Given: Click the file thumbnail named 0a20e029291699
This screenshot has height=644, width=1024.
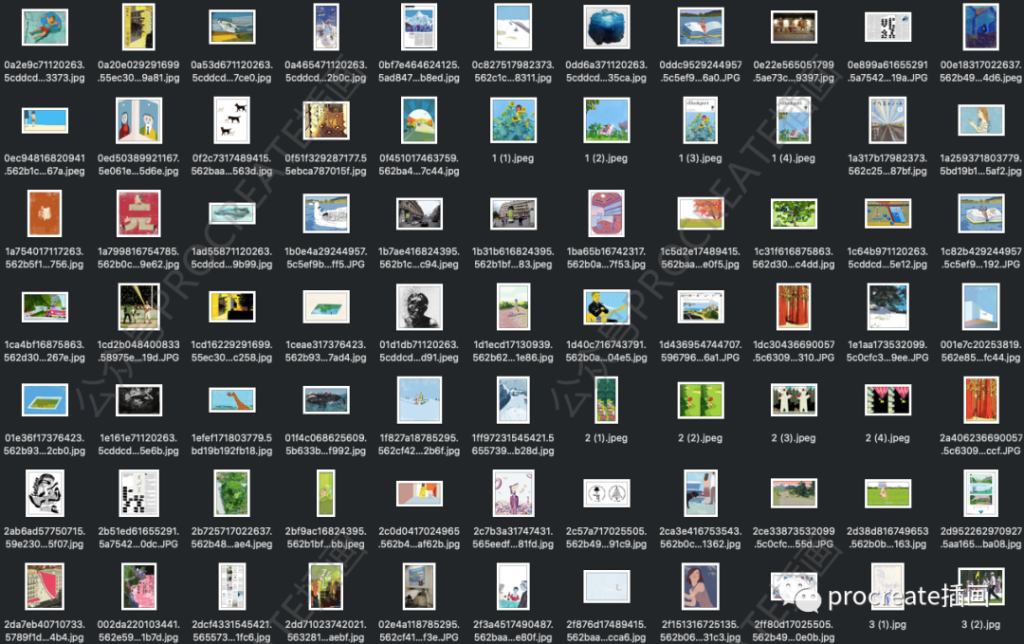Looking at the screenshot, I should point(138,27).
